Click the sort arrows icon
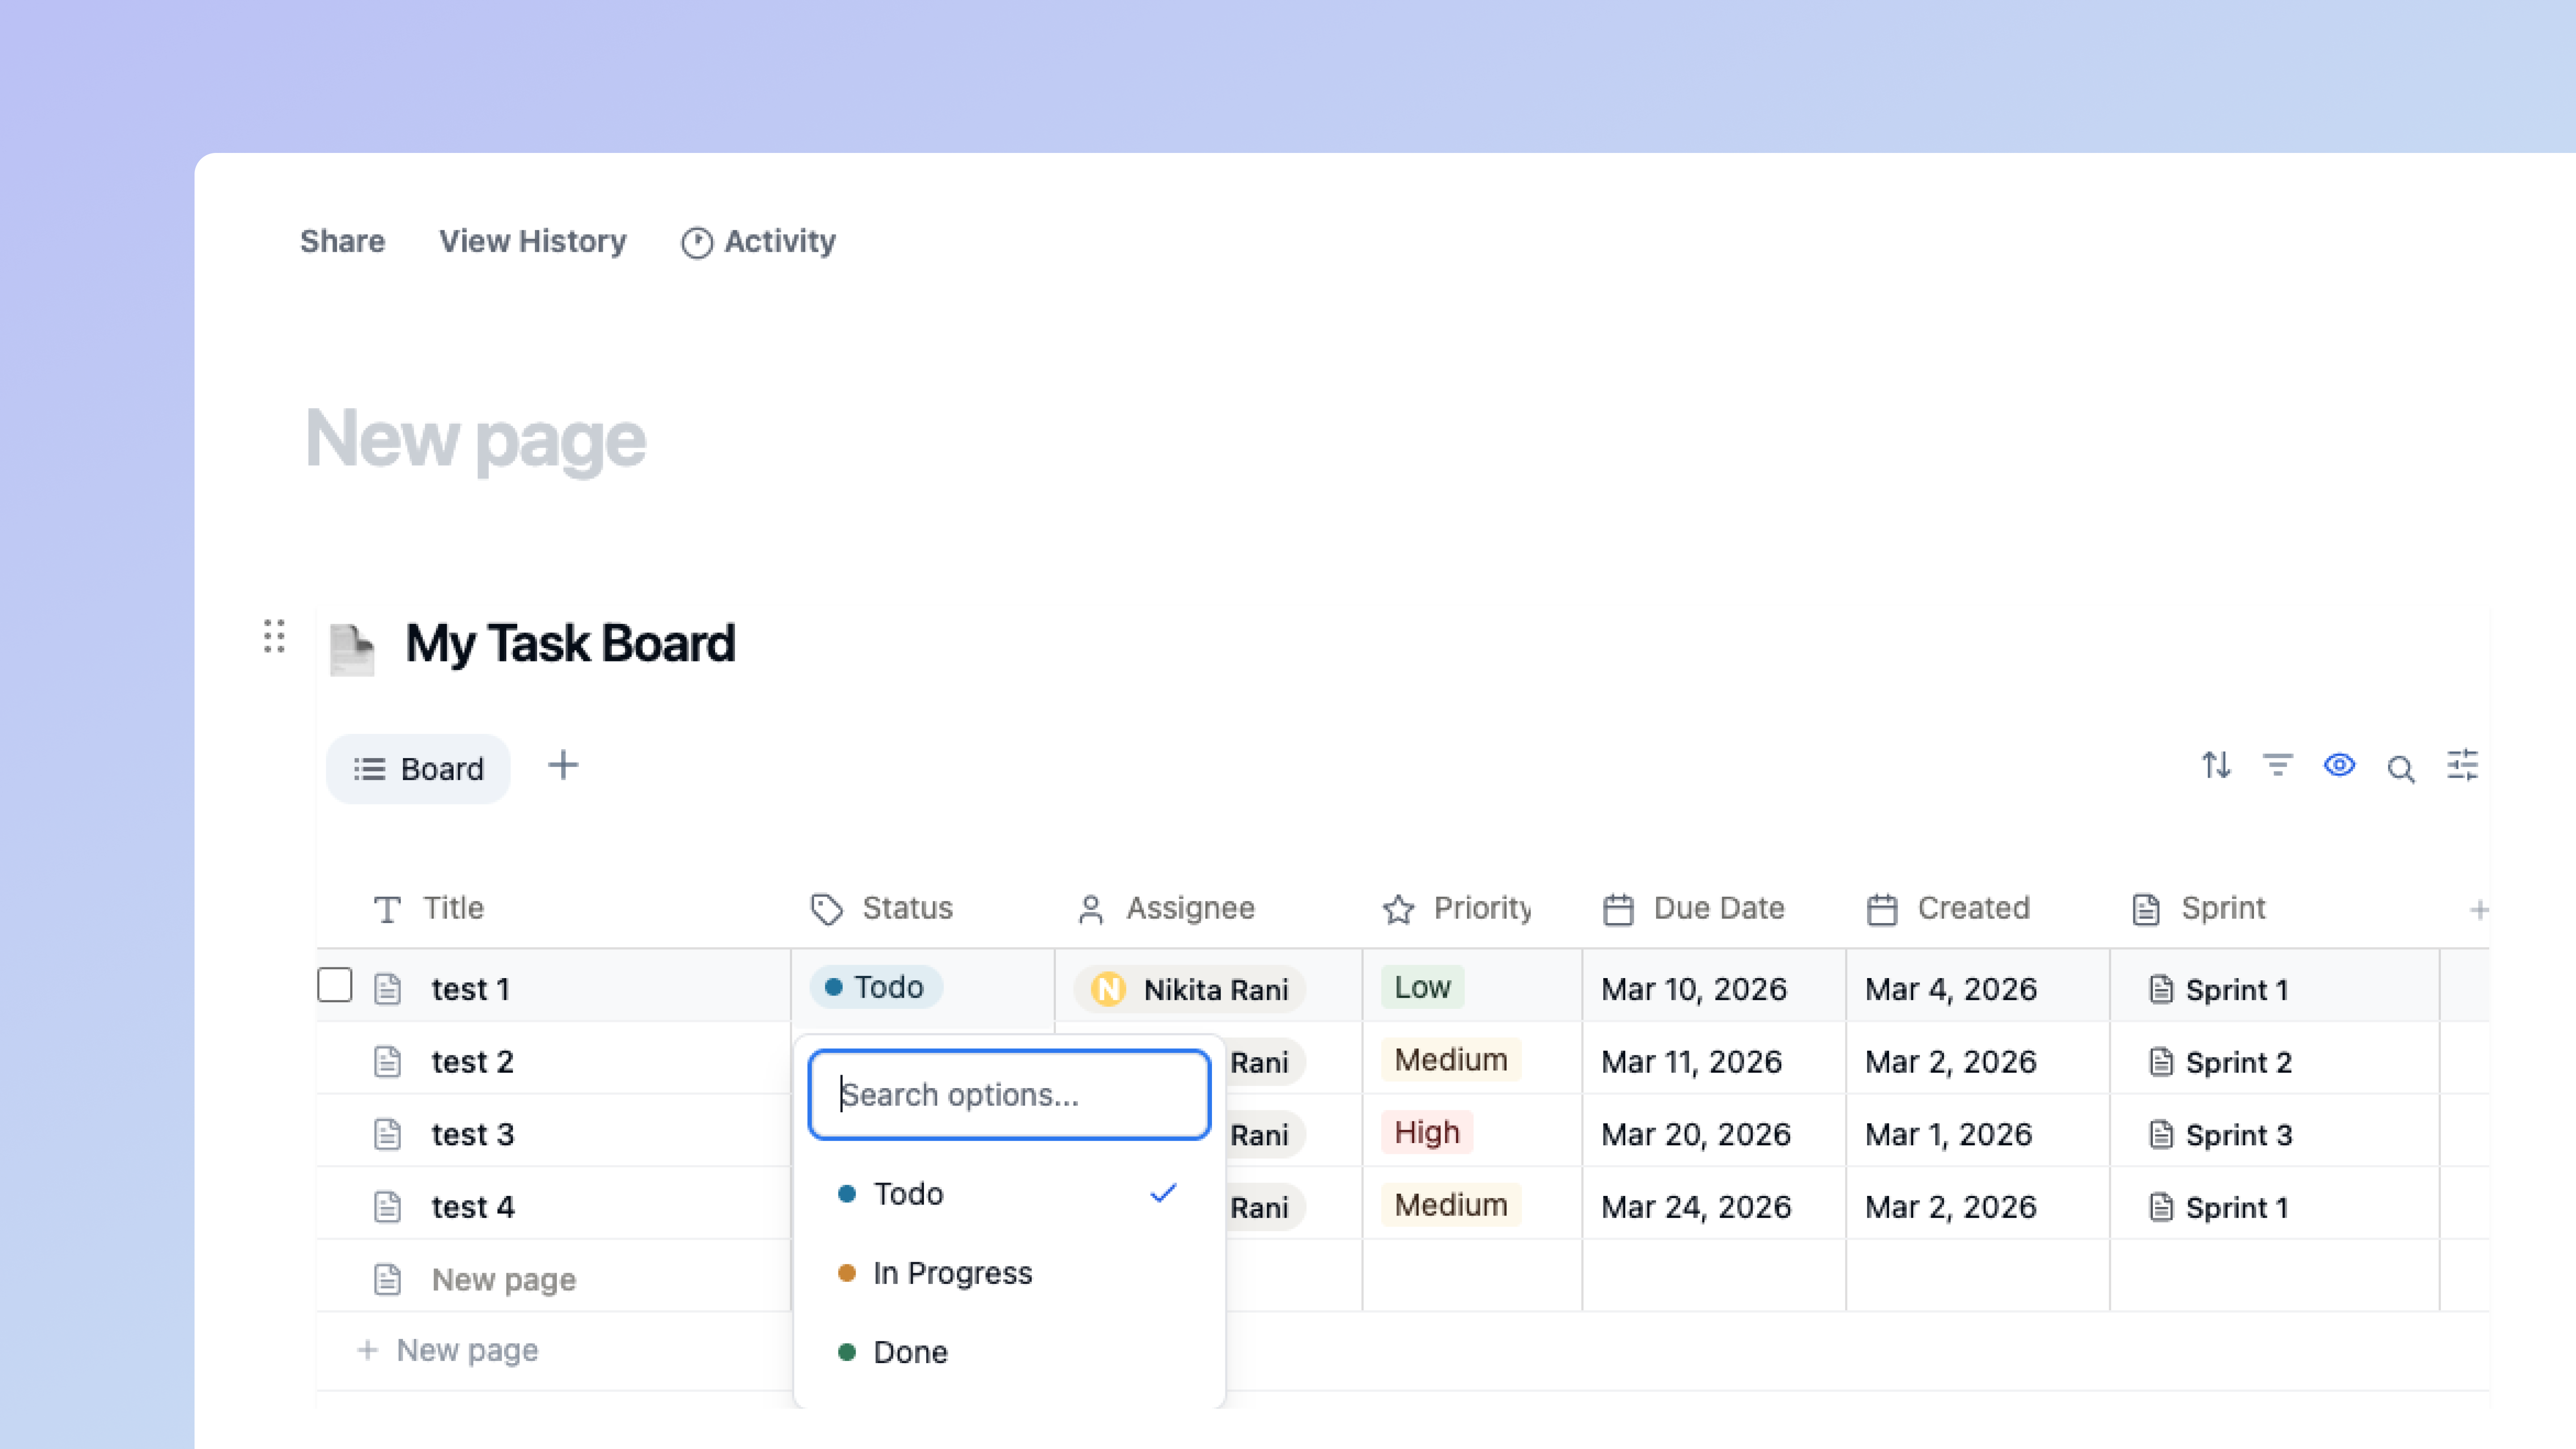Image resolution: width=2576 pixels, height=1449 pixels. click(x=2215, y=766)
